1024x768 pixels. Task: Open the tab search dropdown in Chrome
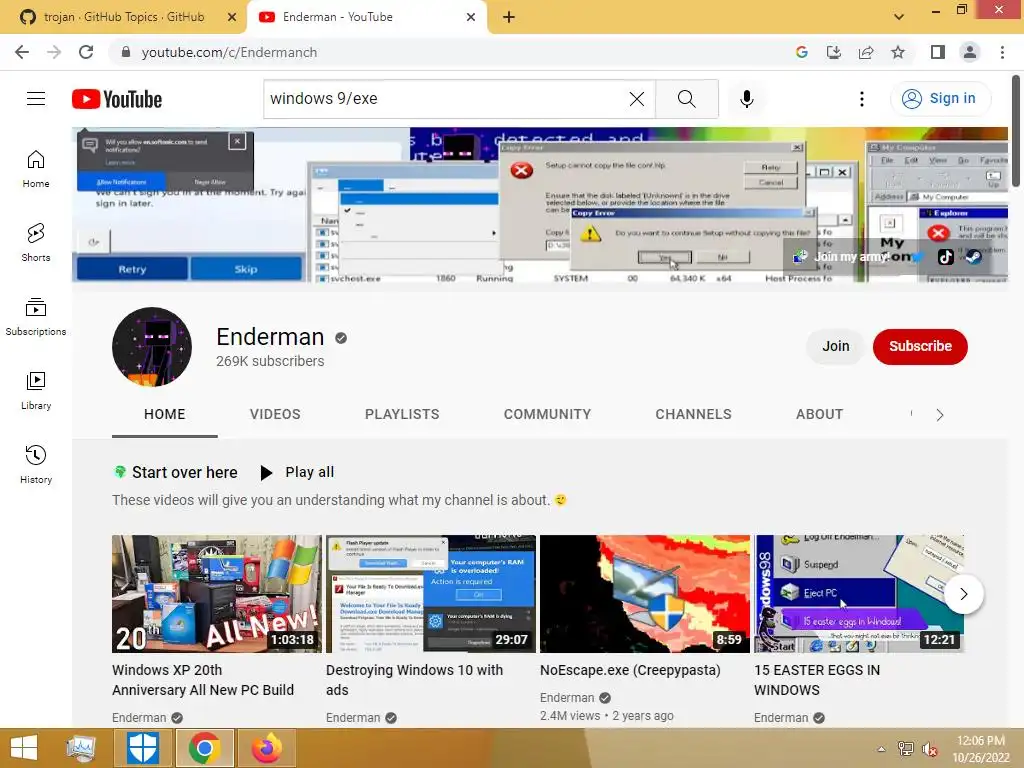[899, 17]
